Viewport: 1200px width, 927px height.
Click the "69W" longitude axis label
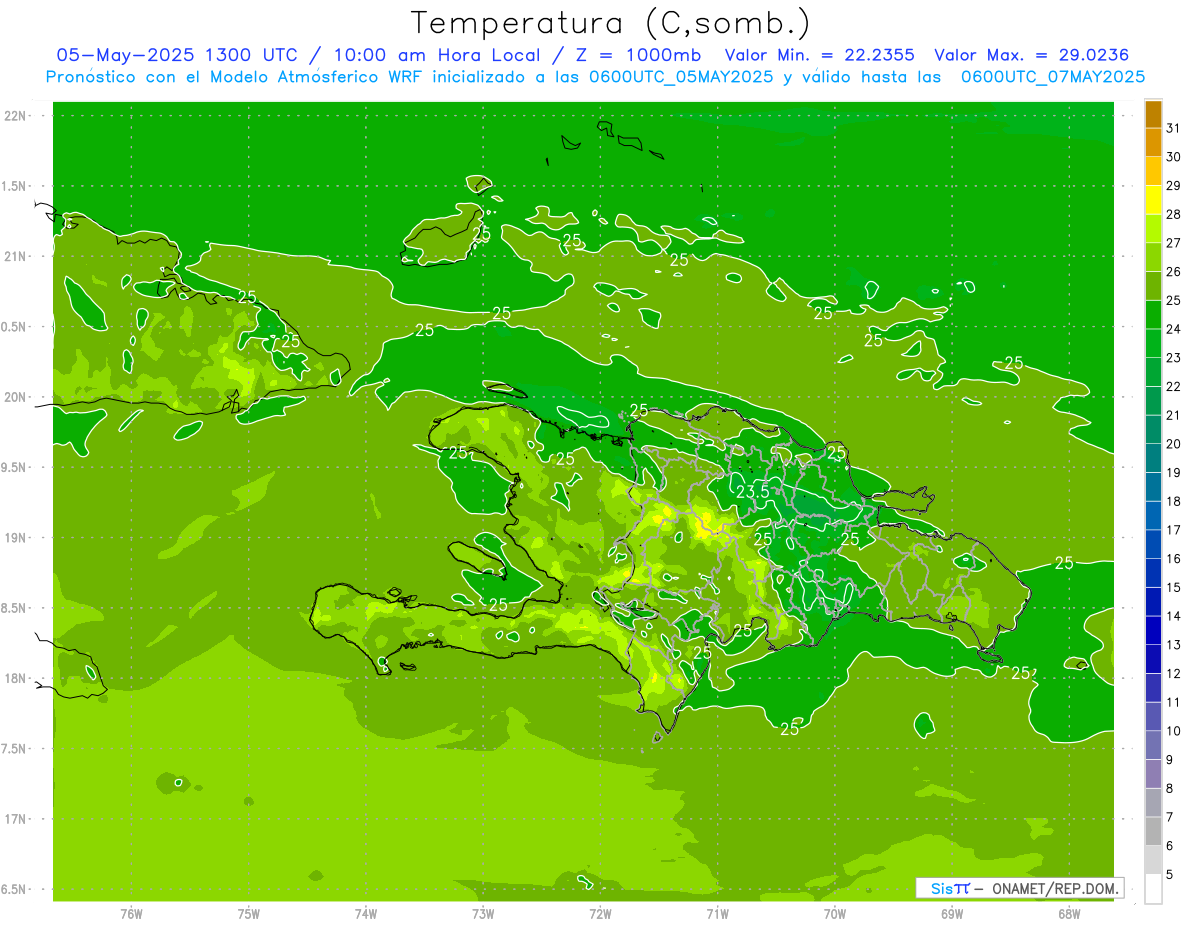pos(952,914)
